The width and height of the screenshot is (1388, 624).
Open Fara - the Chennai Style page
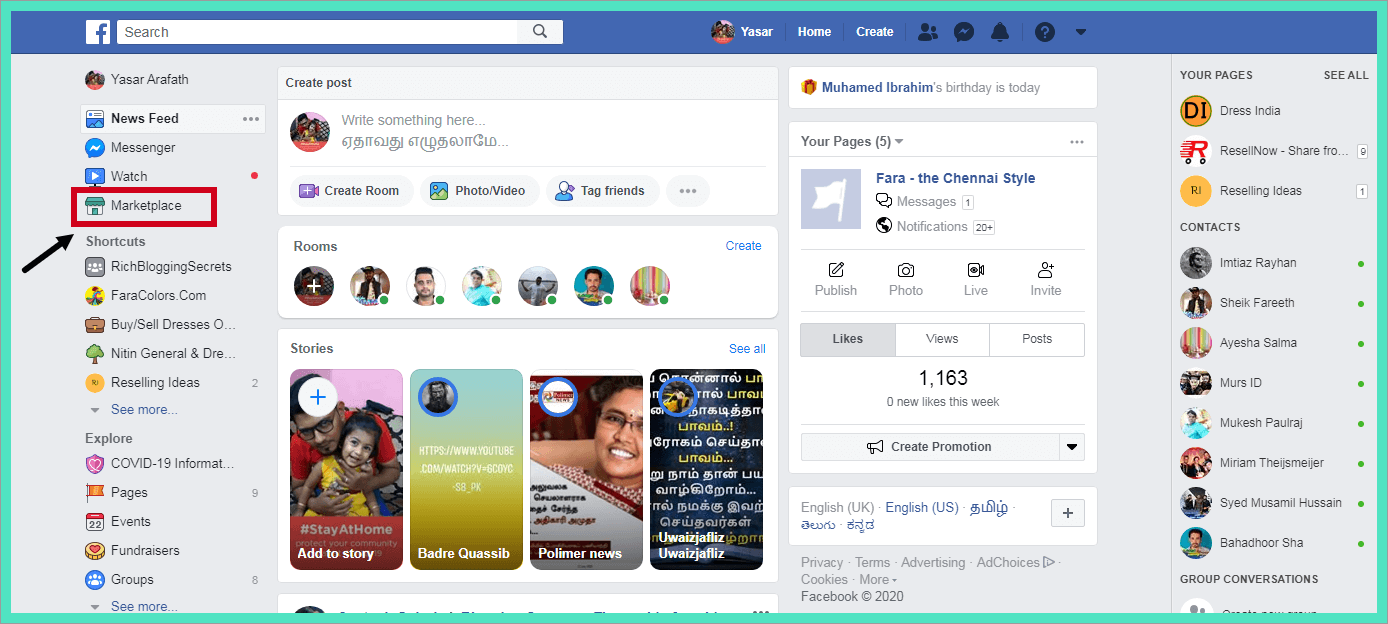[955, 178]
